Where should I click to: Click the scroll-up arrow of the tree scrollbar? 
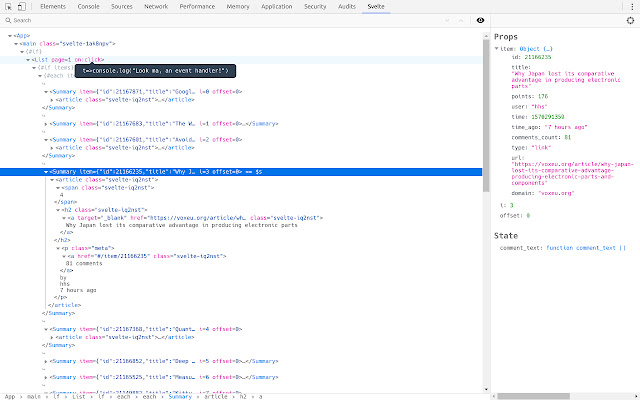(x=486, y=36)
